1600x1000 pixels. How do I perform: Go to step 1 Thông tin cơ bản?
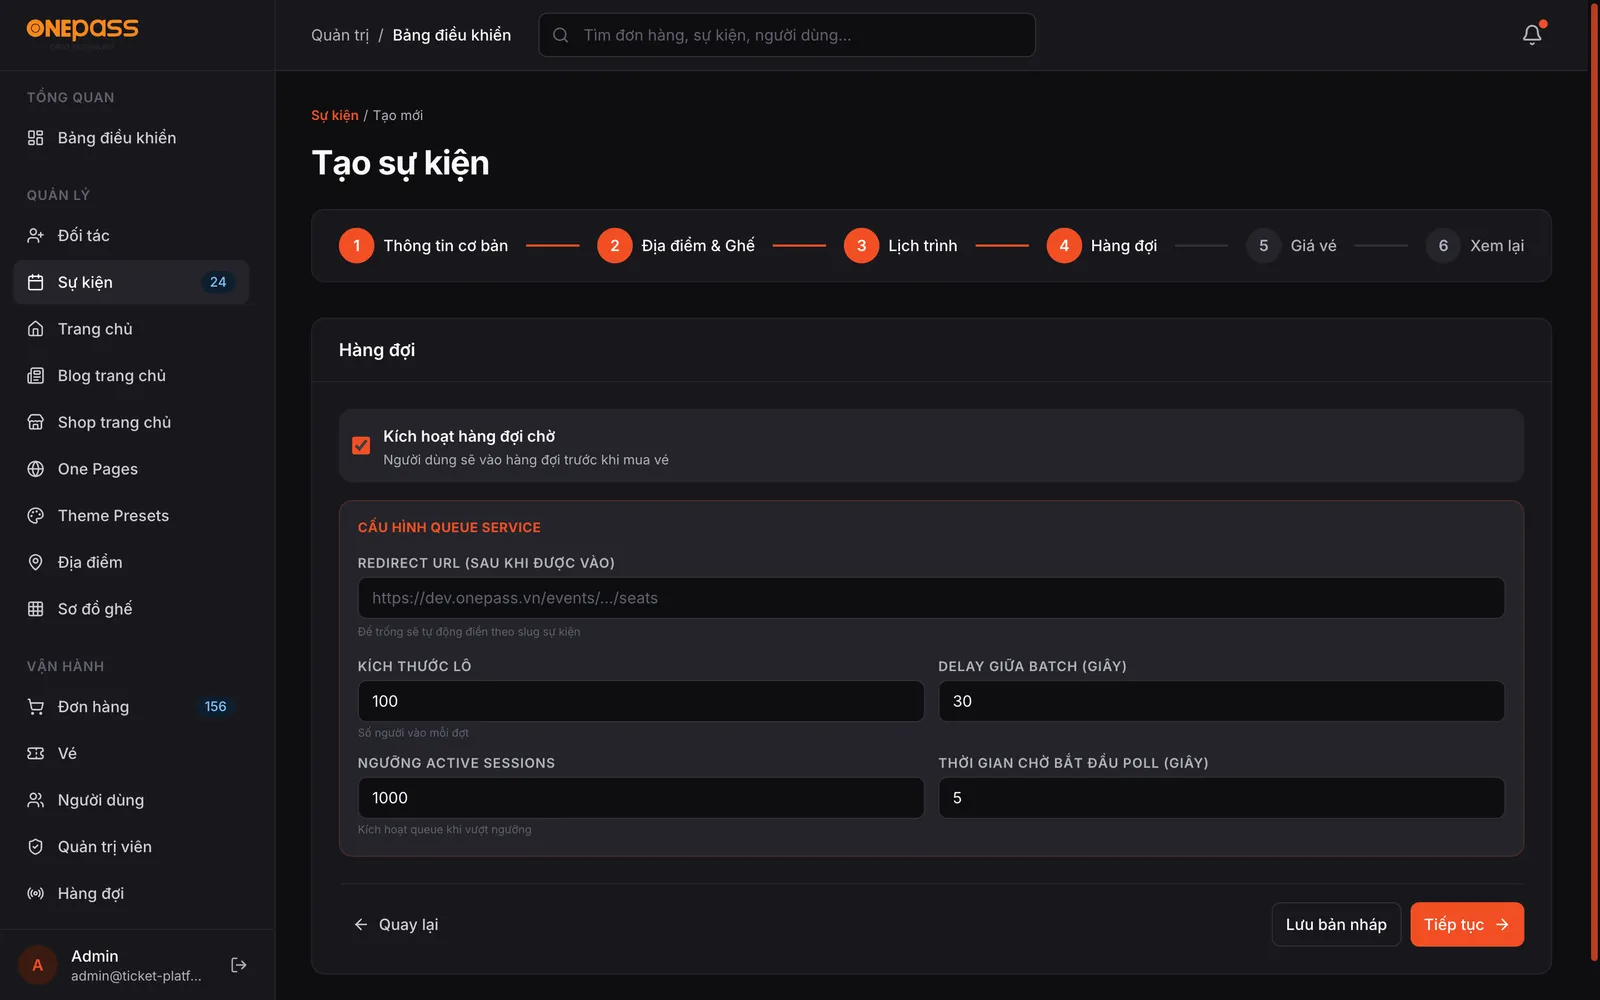(424, 246)
